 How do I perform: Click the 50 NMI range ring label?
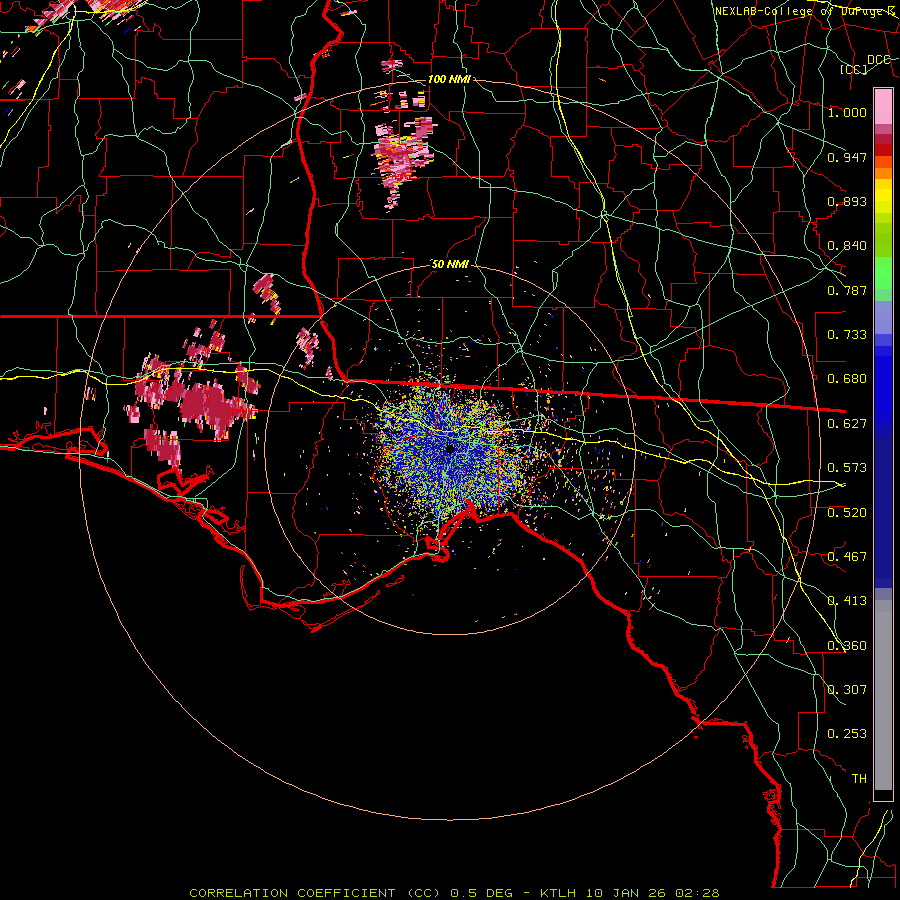[450, 265]
